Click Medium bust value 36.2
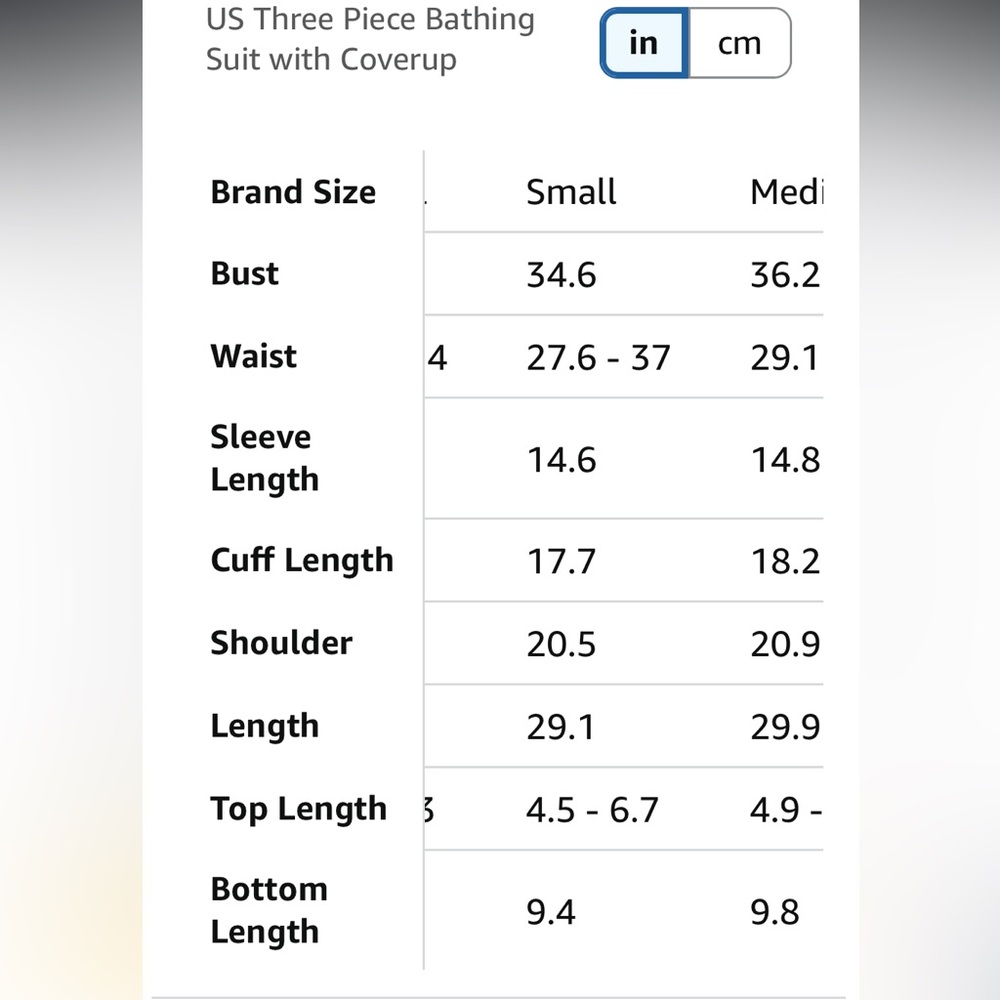Viewport: 1000px width, 1000px height. tap(786, 276)
